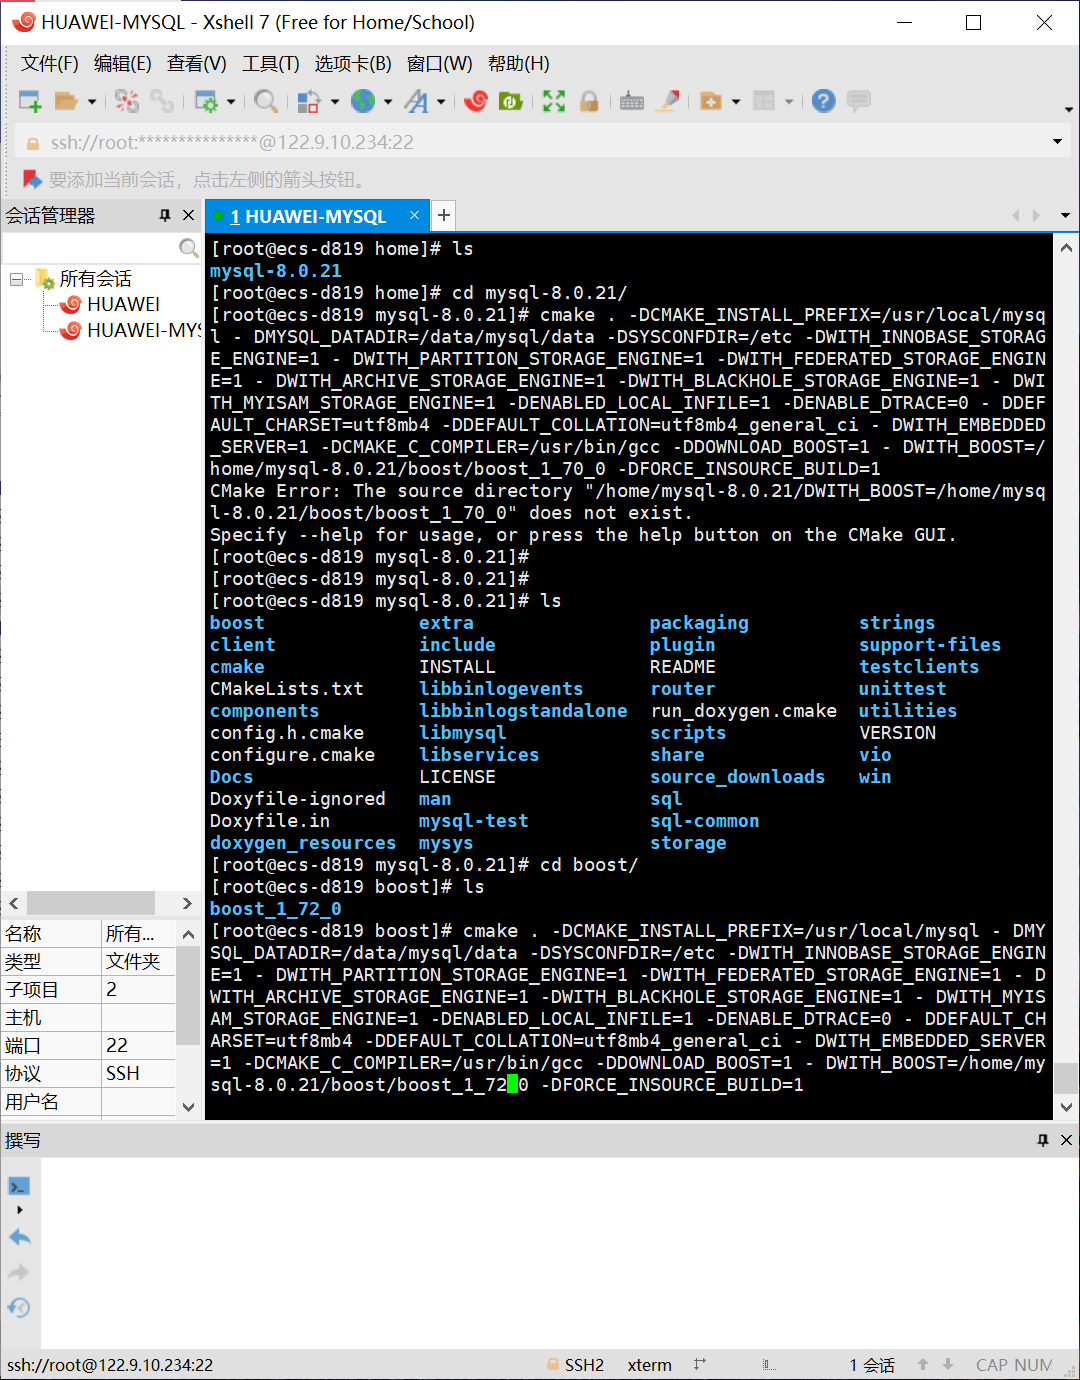The height and width of the screenshot is (1380, 1080).
Task: Click the 协议 value SSH cell
Action: pos(139,1073)
